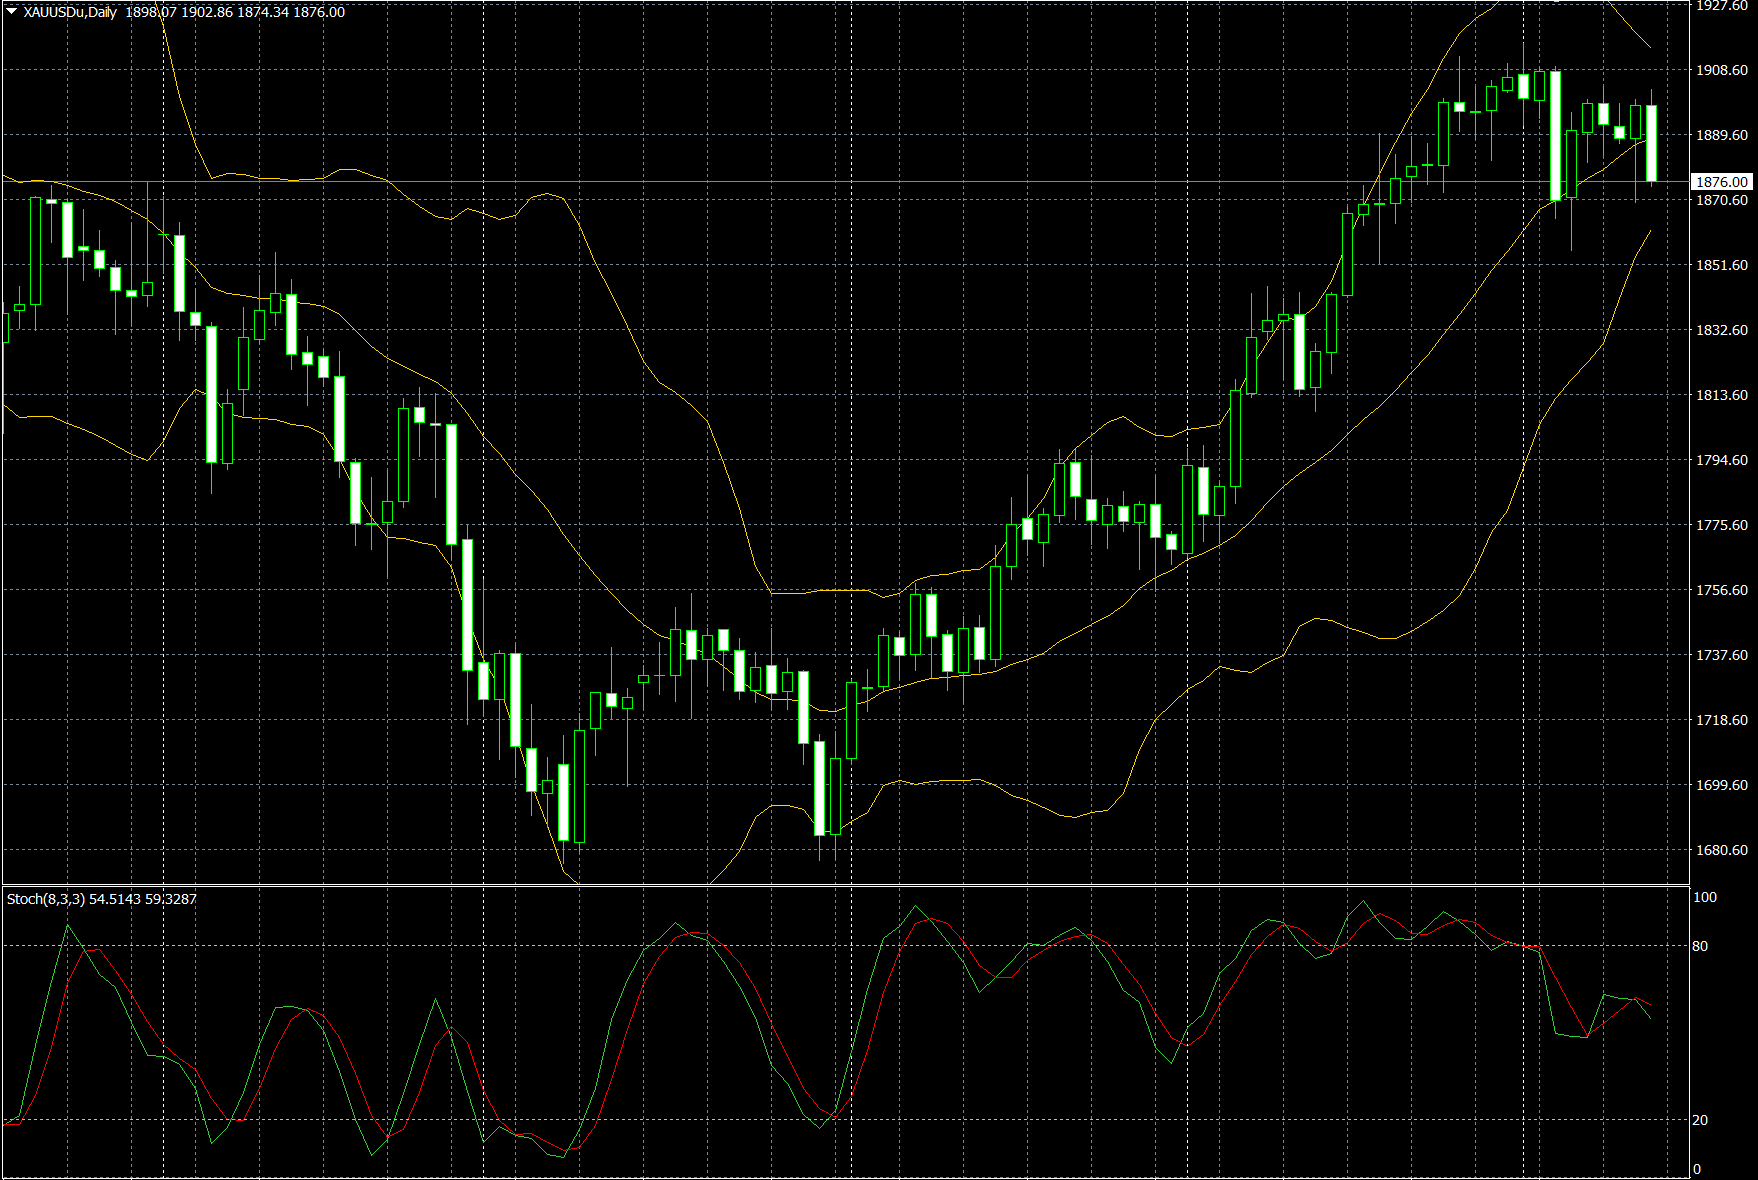Click the stochastic 20 level label
Viewport: 1758px width, 1180px height.
click(1701, 1120)
